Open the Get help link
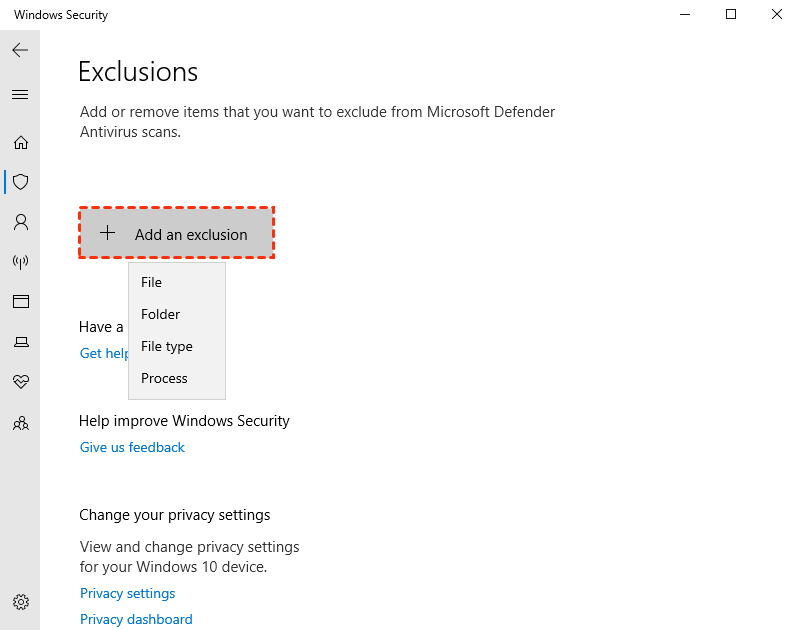Viewport: 800px width, 630px height. click(104, 353)
